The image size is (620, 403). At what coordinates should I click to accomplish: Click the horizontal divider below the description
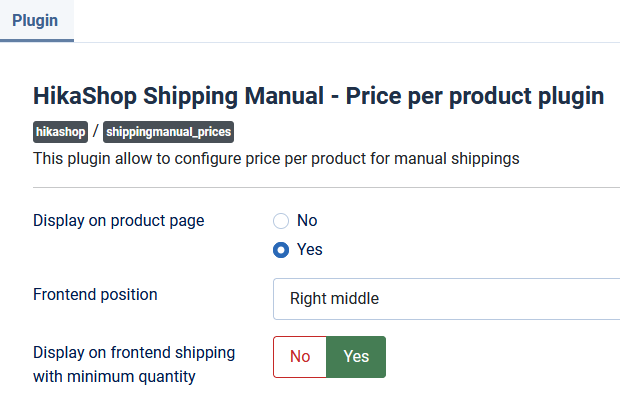326,187
